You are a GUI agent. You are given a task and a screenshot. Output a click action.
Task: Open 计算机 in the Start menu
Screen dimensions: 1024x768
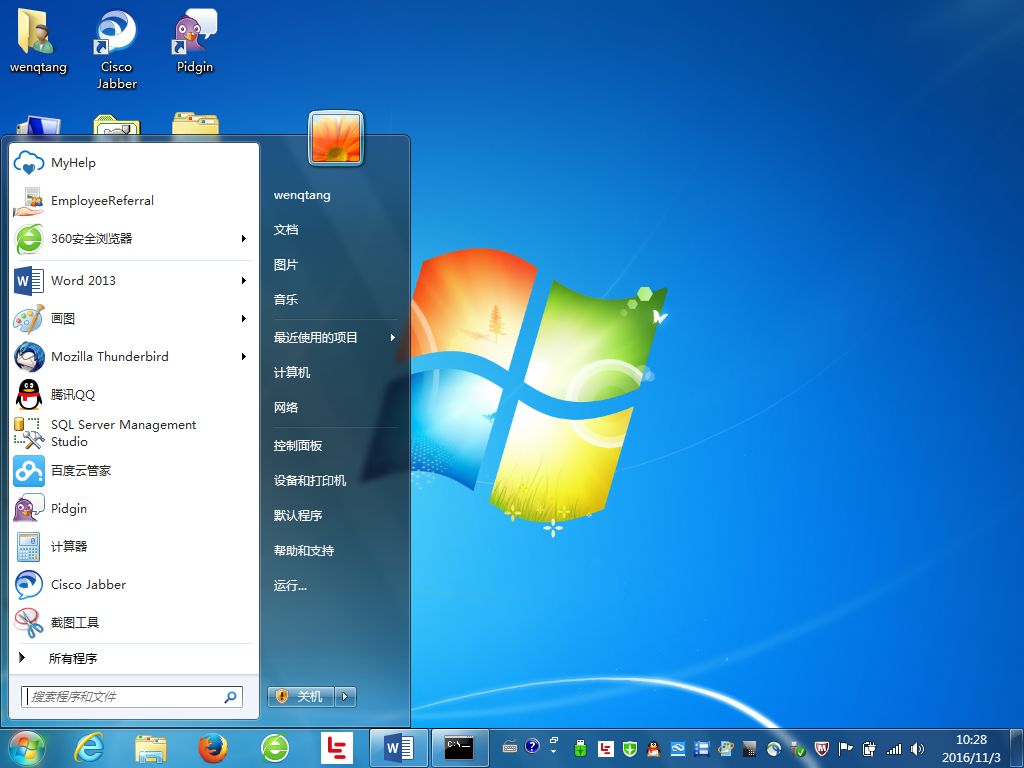tap(292, 372)
